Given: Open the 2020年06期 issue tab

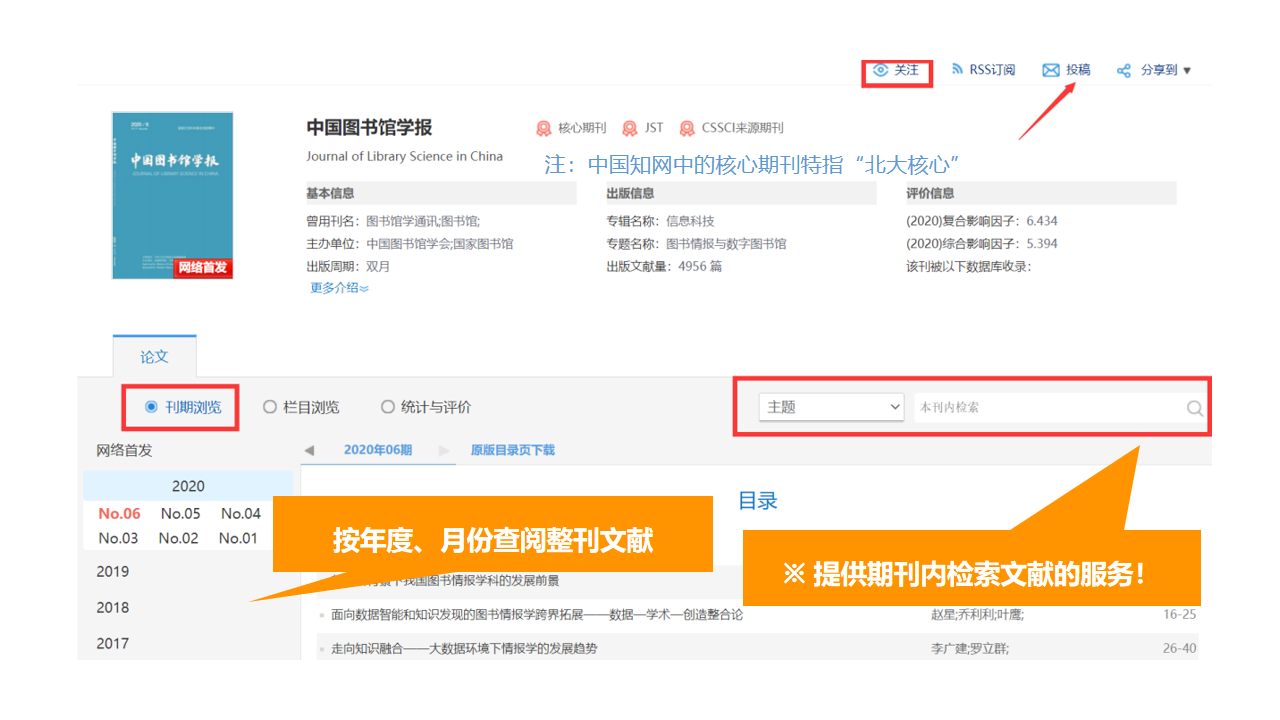Looking at the screenshot, I should pyautogui.click(x=377, y=450).
